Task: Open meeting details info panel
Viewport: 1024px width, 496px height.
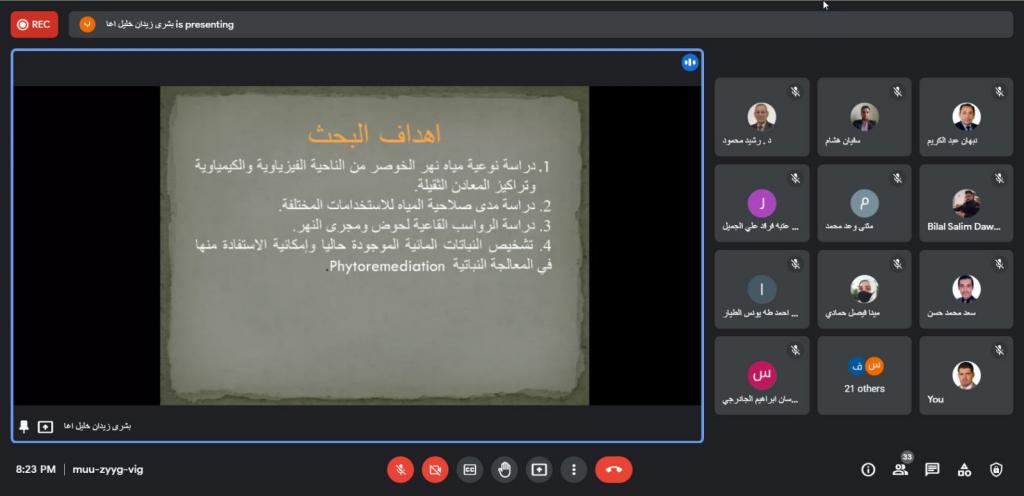Action: click(868, 469)
